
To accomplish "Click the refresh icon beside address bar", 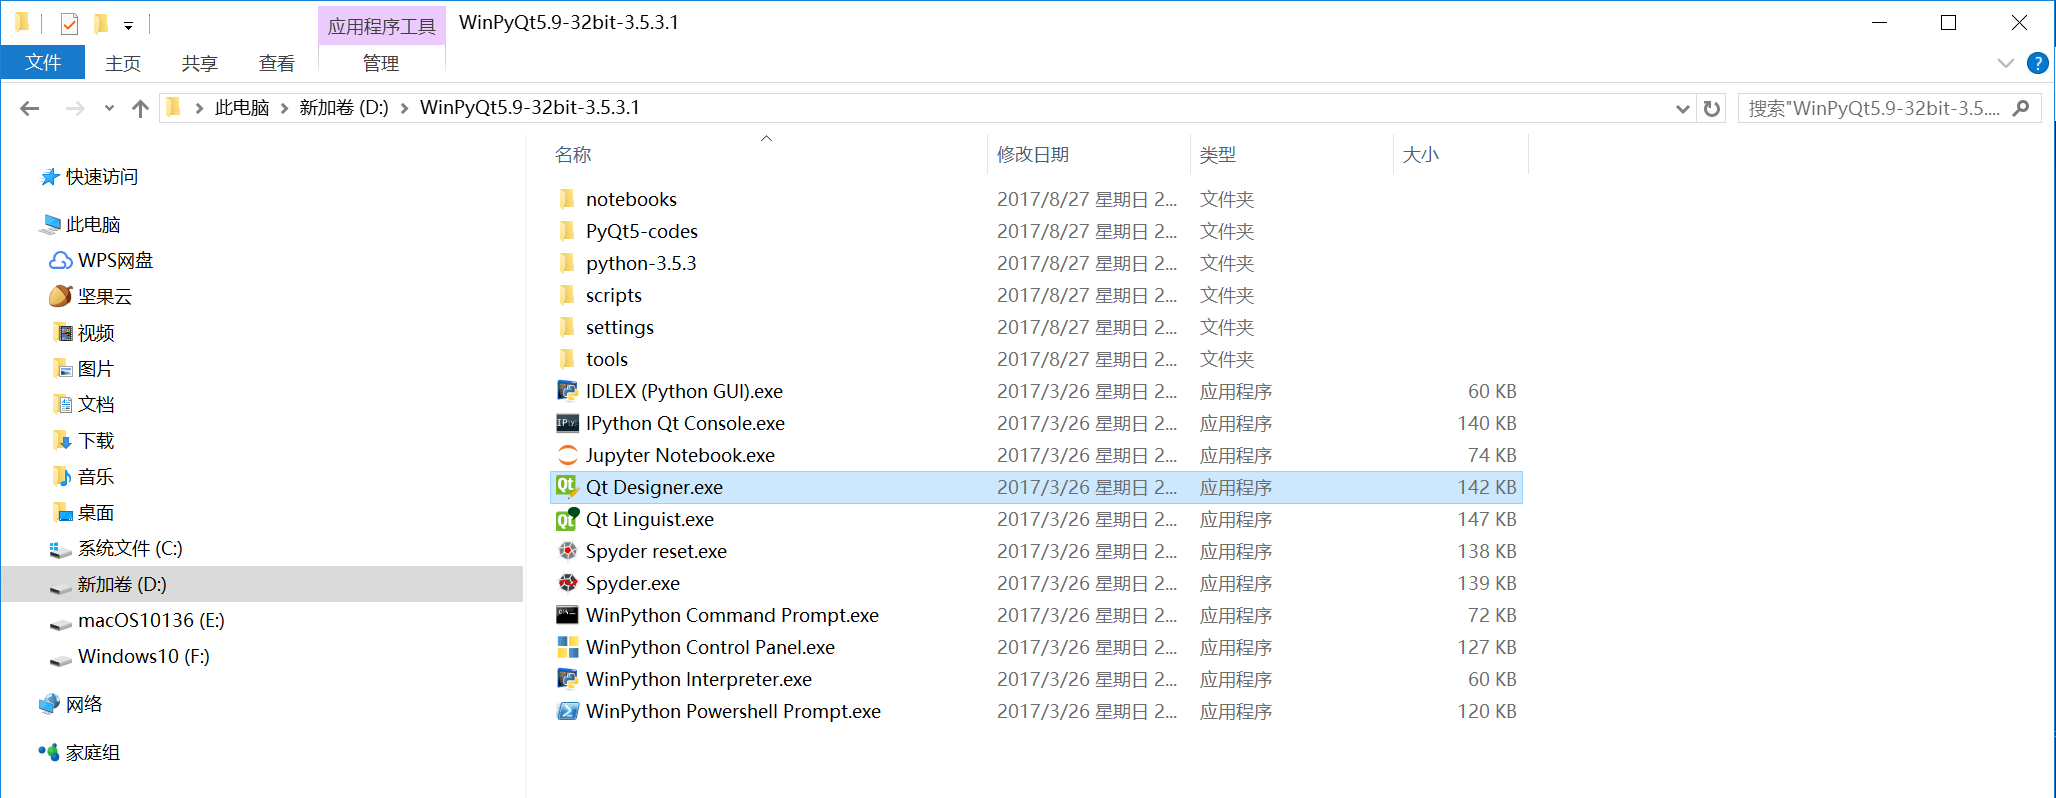I will click(1712, 108).
